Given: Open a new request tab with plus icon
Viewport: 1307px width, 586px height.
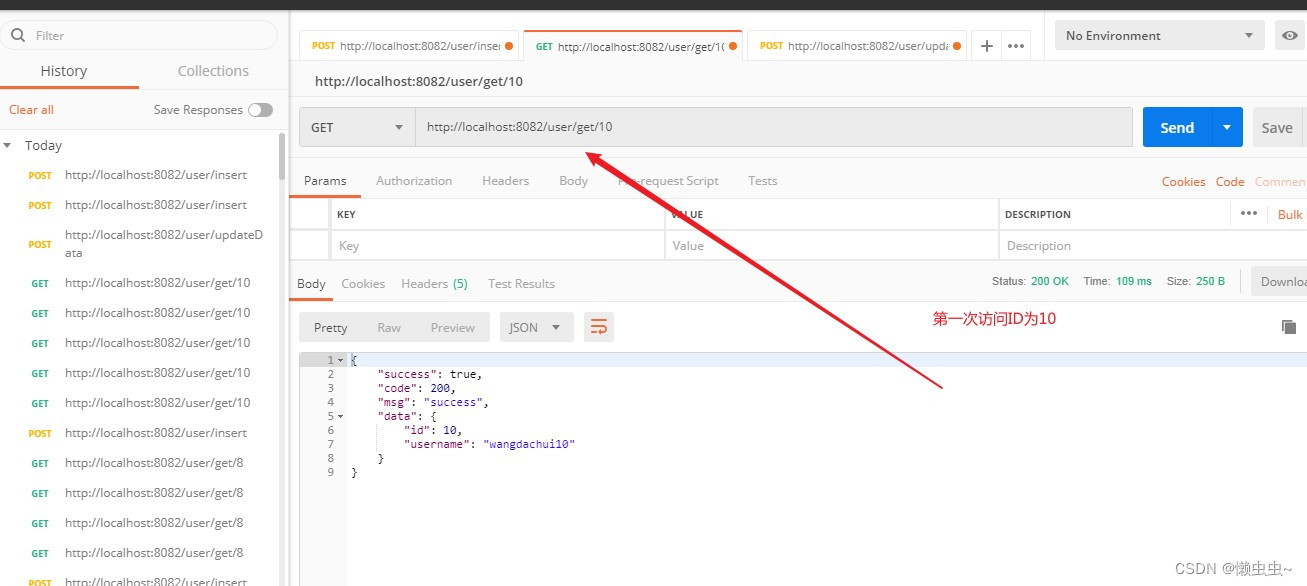Looking at the screenshot, I should [987, 46].
